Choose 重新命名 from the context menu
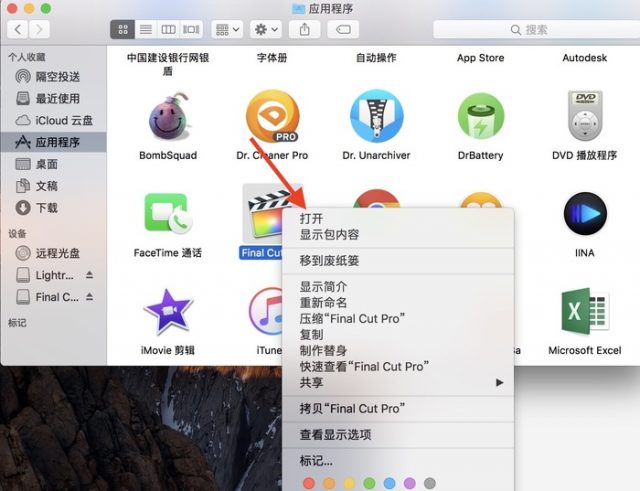The width and height of the screenshot is (640, 491). (398, 302)
